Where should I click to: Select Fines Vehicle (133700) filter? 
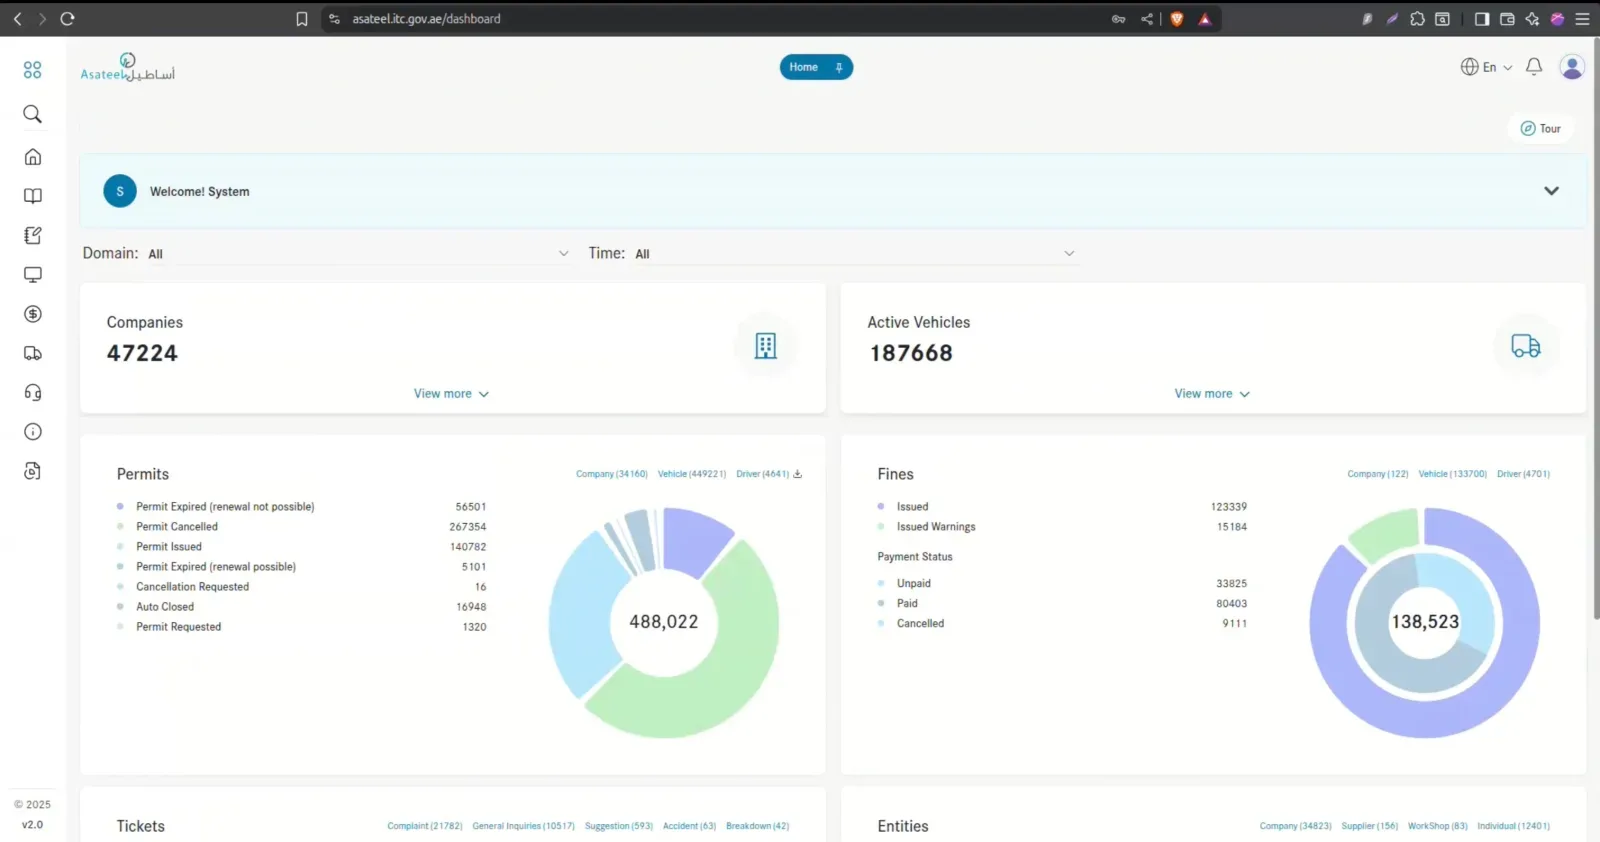(x=1453, y=474)
